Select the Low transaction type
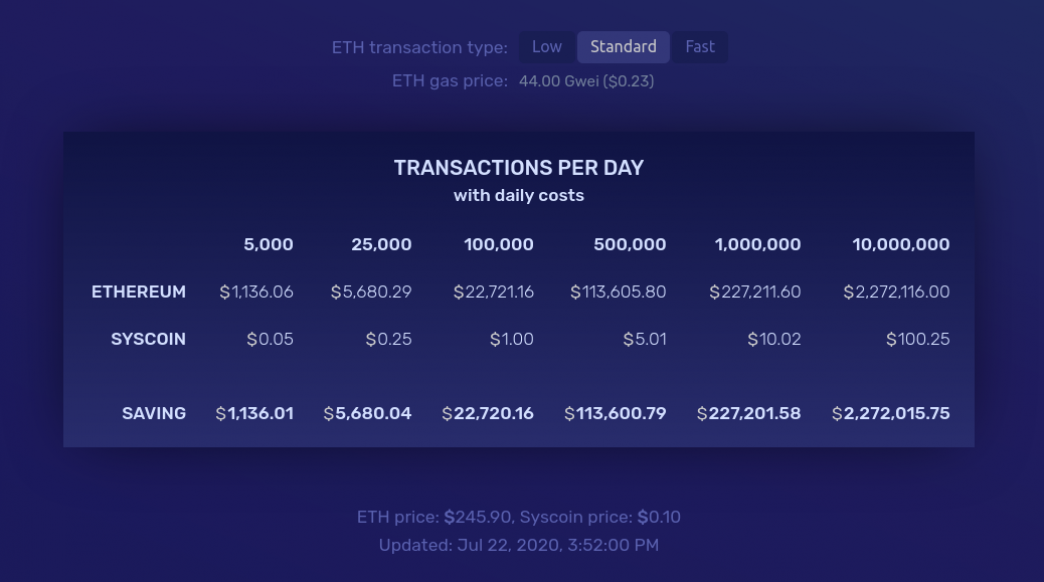Viewport: 1044px width, 582px height. tap(546, 47)
